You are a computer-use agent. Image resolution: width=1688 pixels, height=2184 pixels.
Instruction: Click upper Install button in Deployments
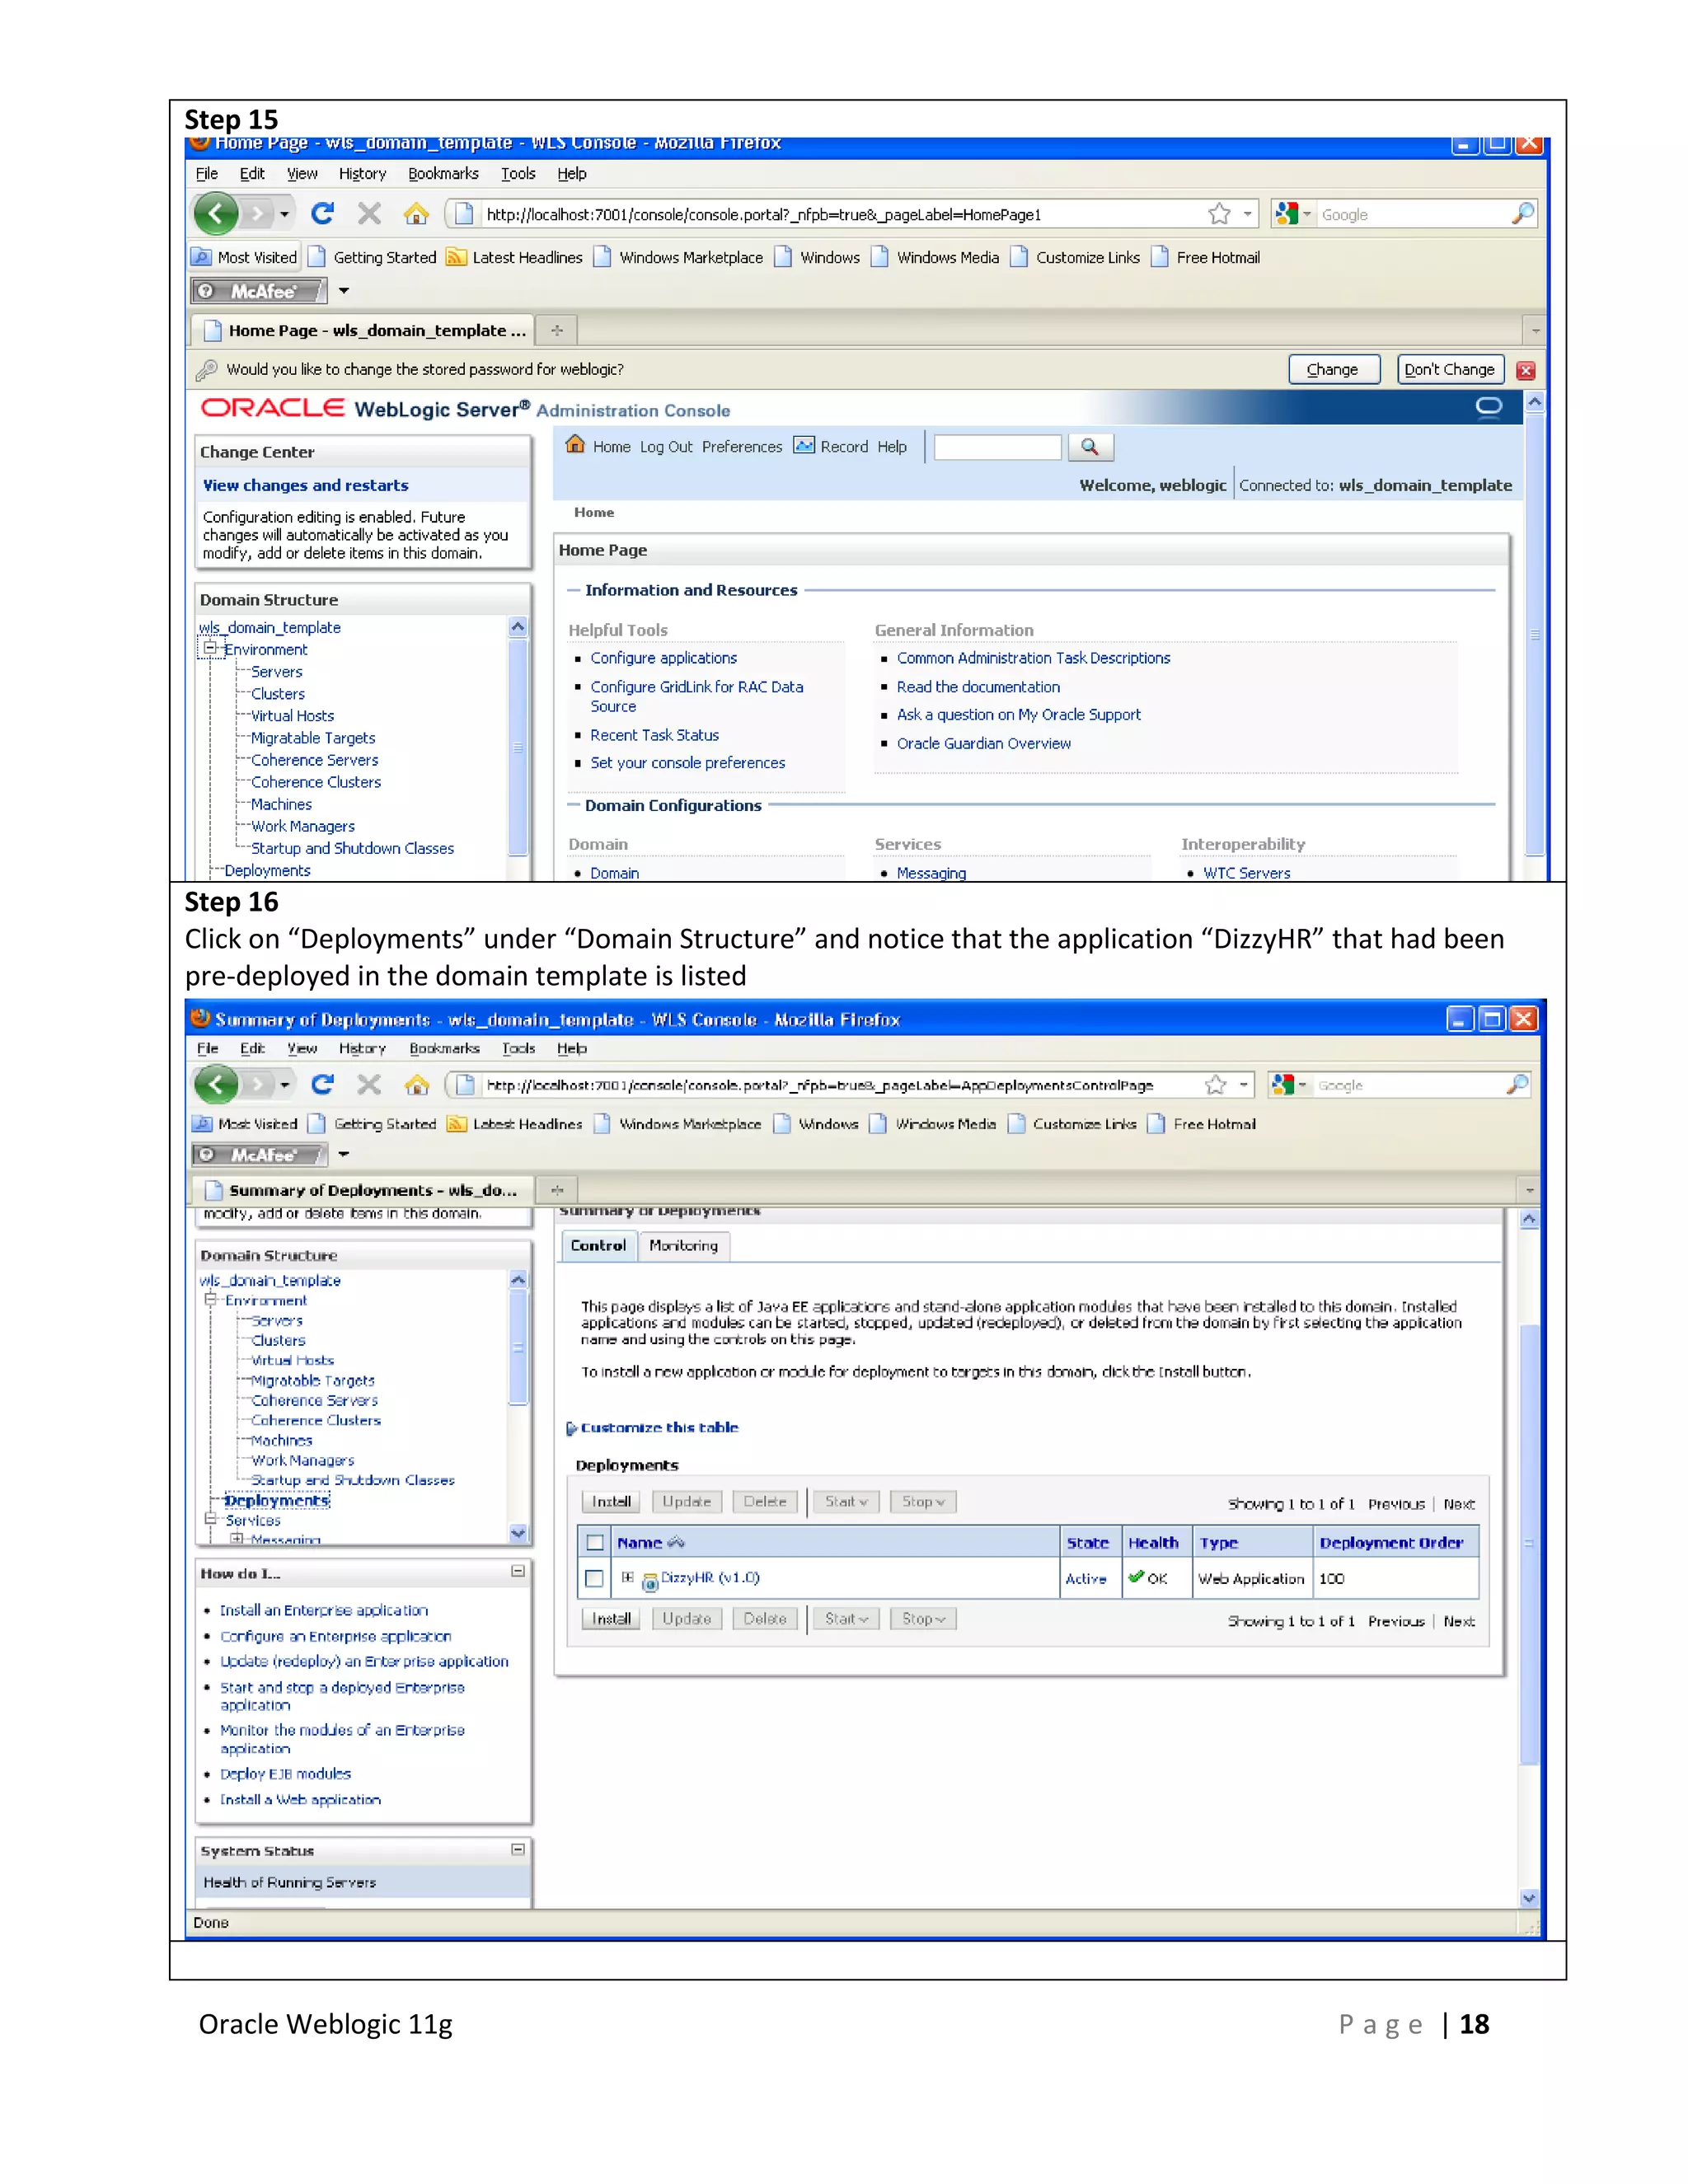click(x=611, y=1501)
